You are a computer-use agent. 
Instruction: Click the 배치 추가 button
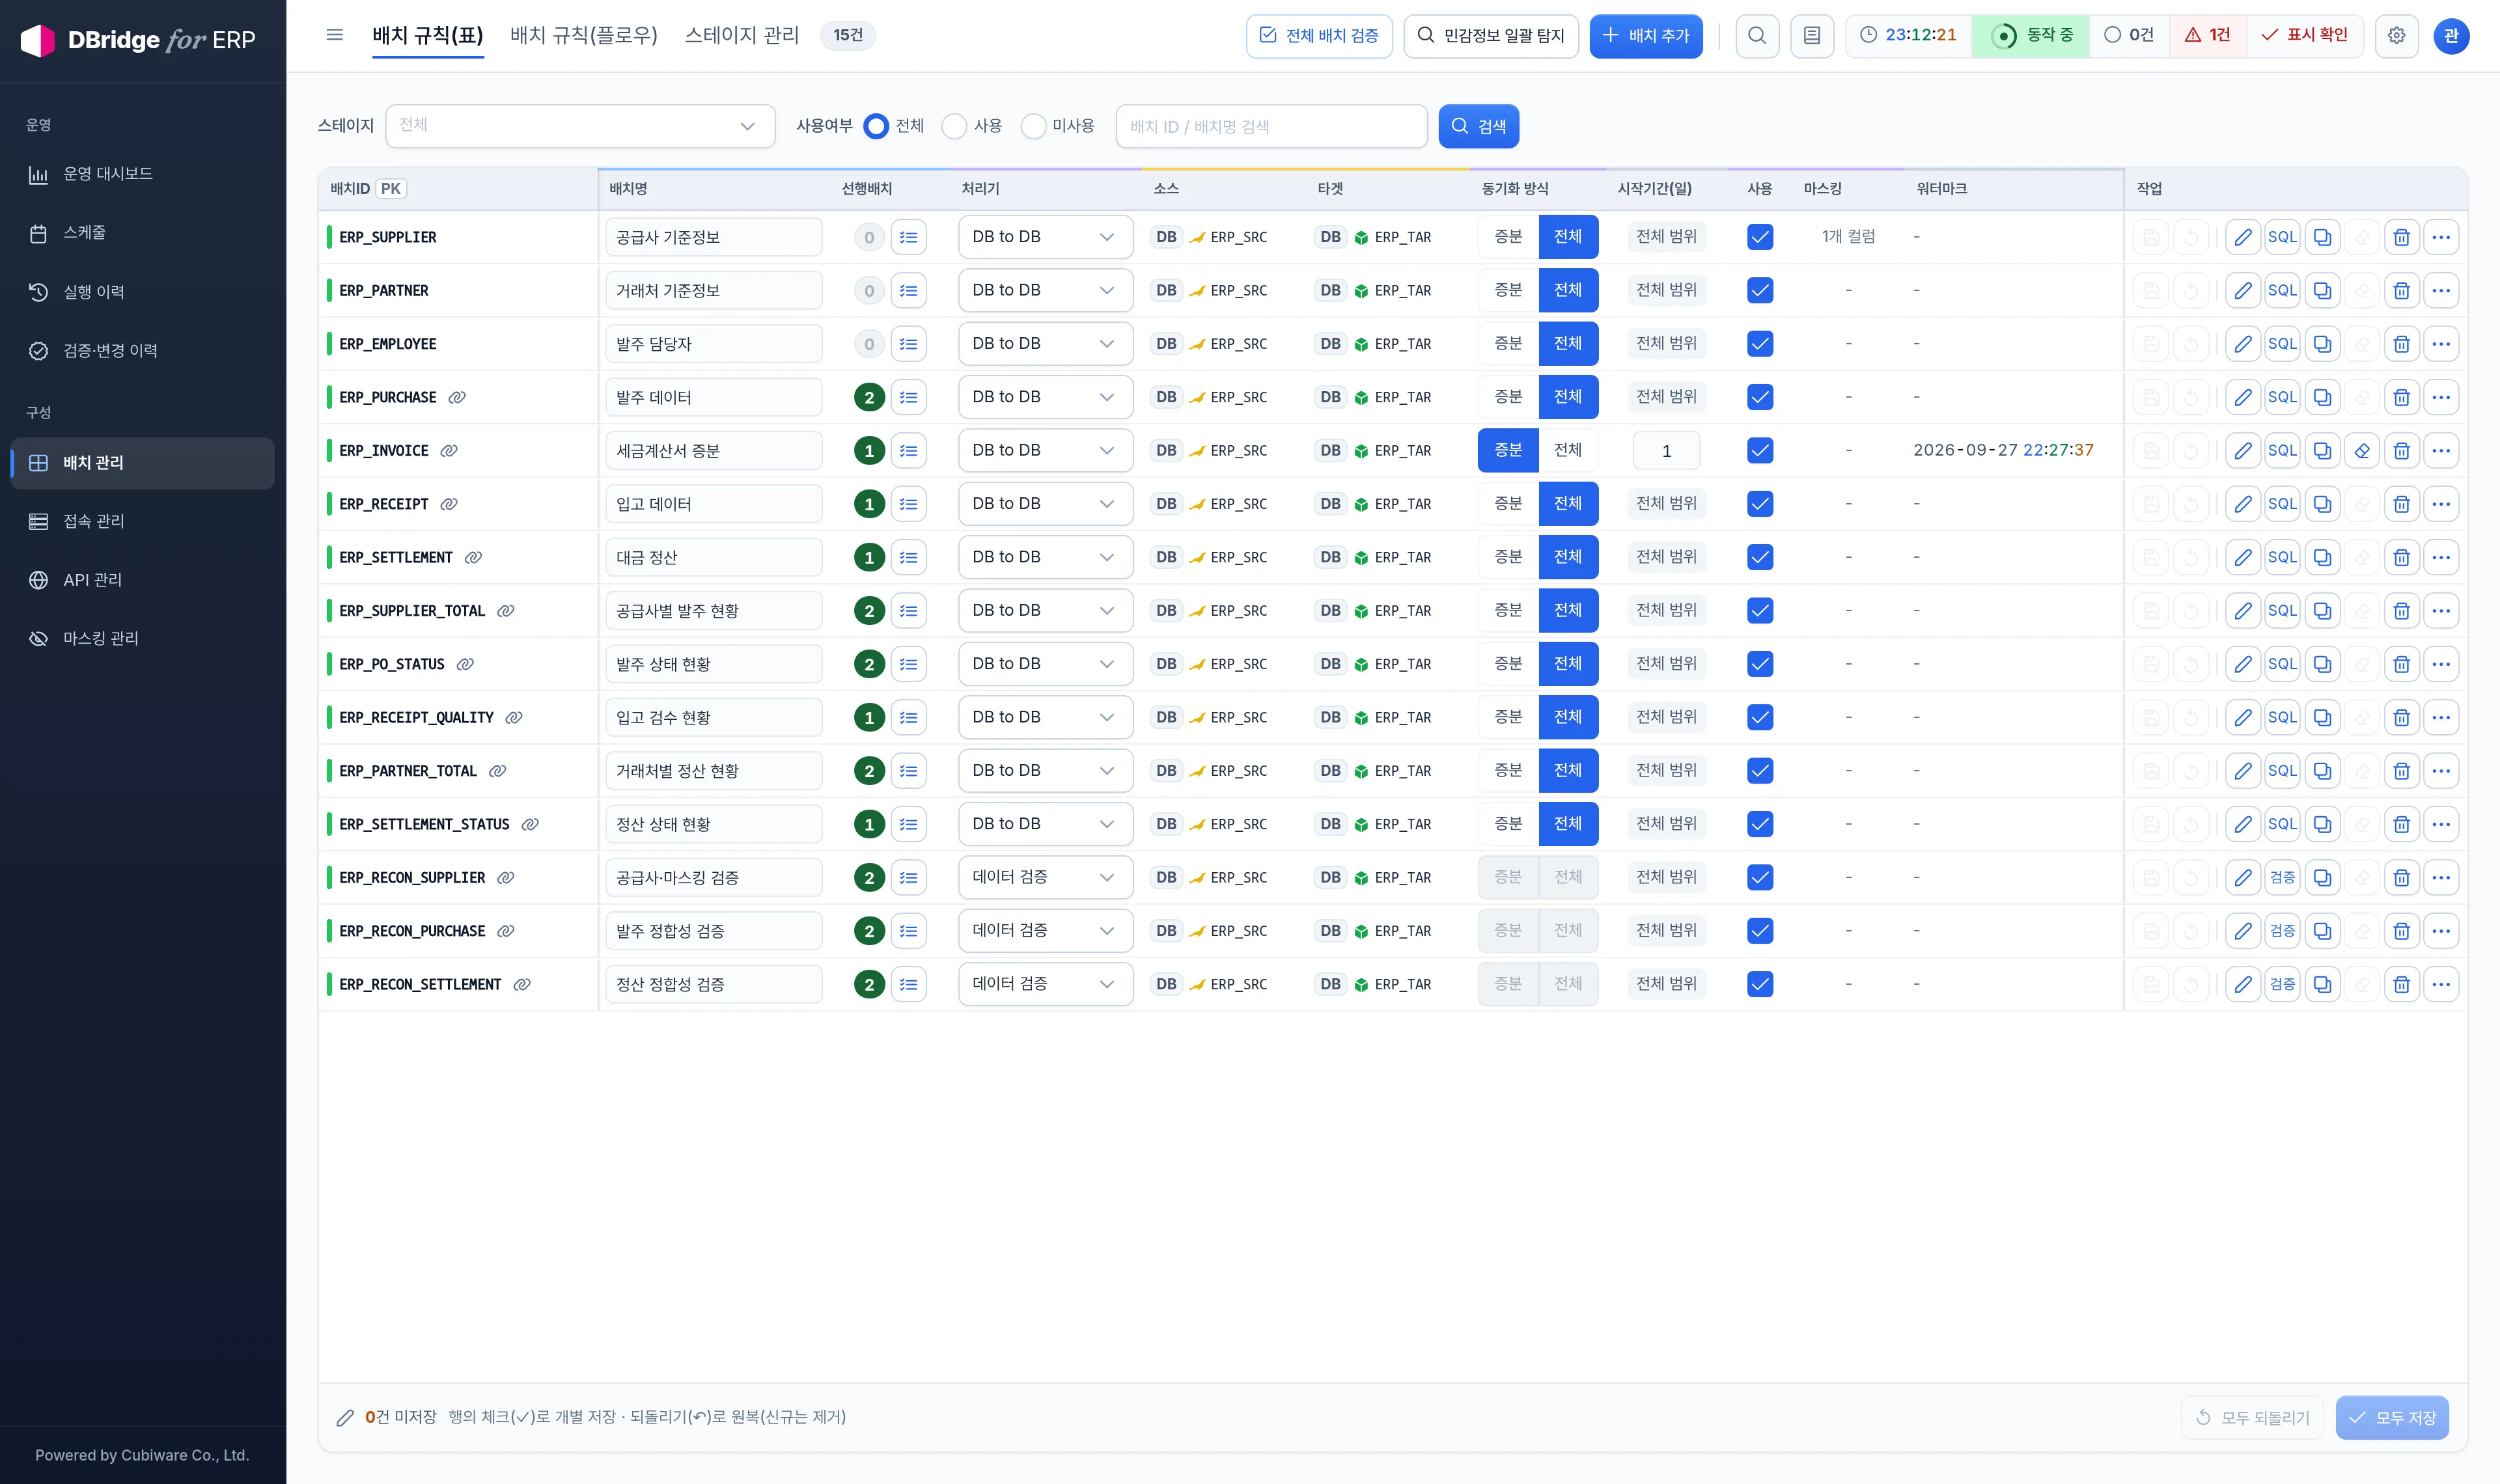click(x=1645, y=36)
